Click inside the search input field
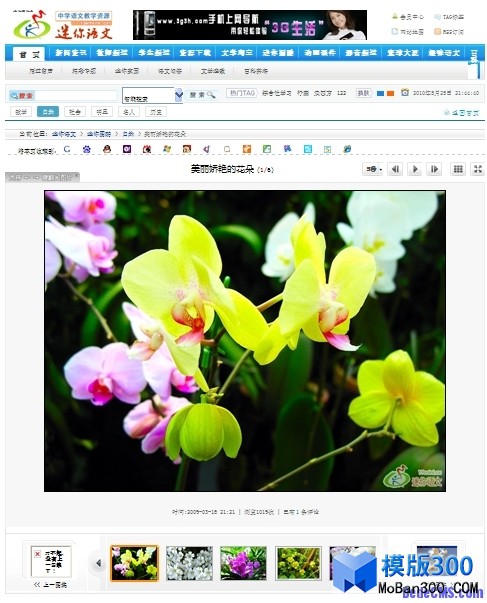Viewport: 487px width, 603px height. pyautogui.click(x=76, y=95)
